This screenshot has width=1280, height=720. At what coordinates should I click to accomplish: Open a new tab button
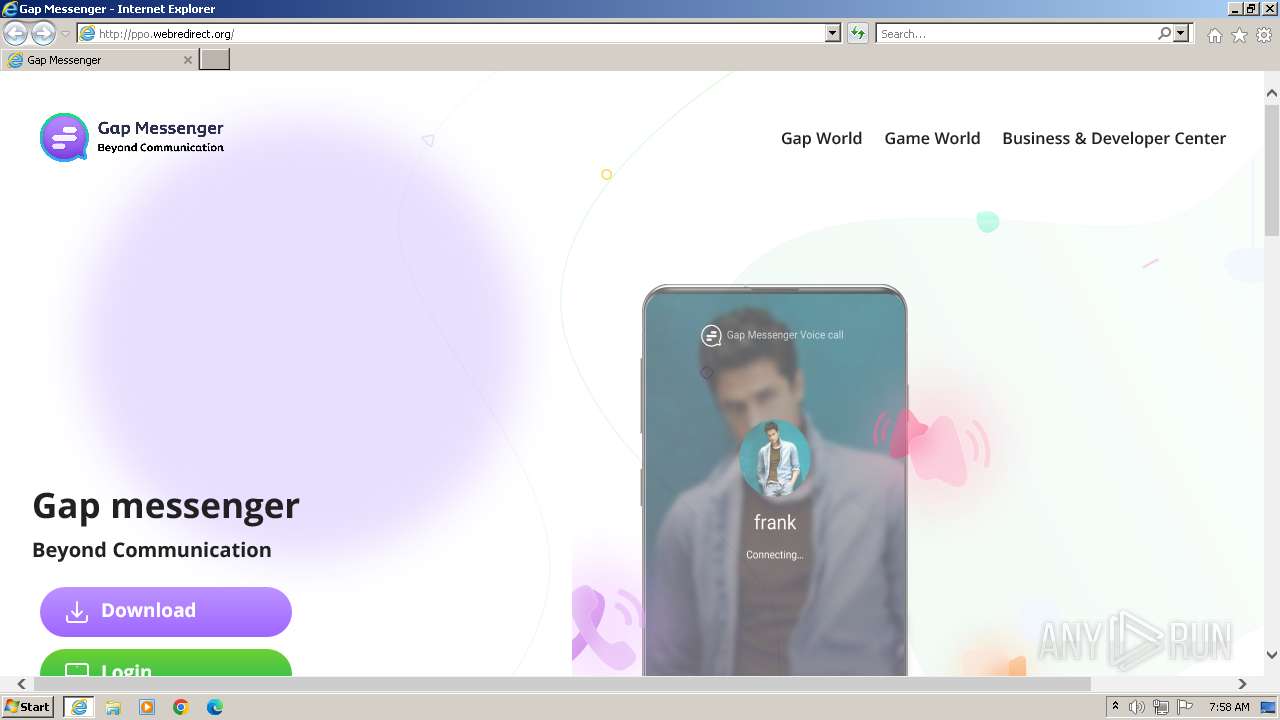[215, 60]
